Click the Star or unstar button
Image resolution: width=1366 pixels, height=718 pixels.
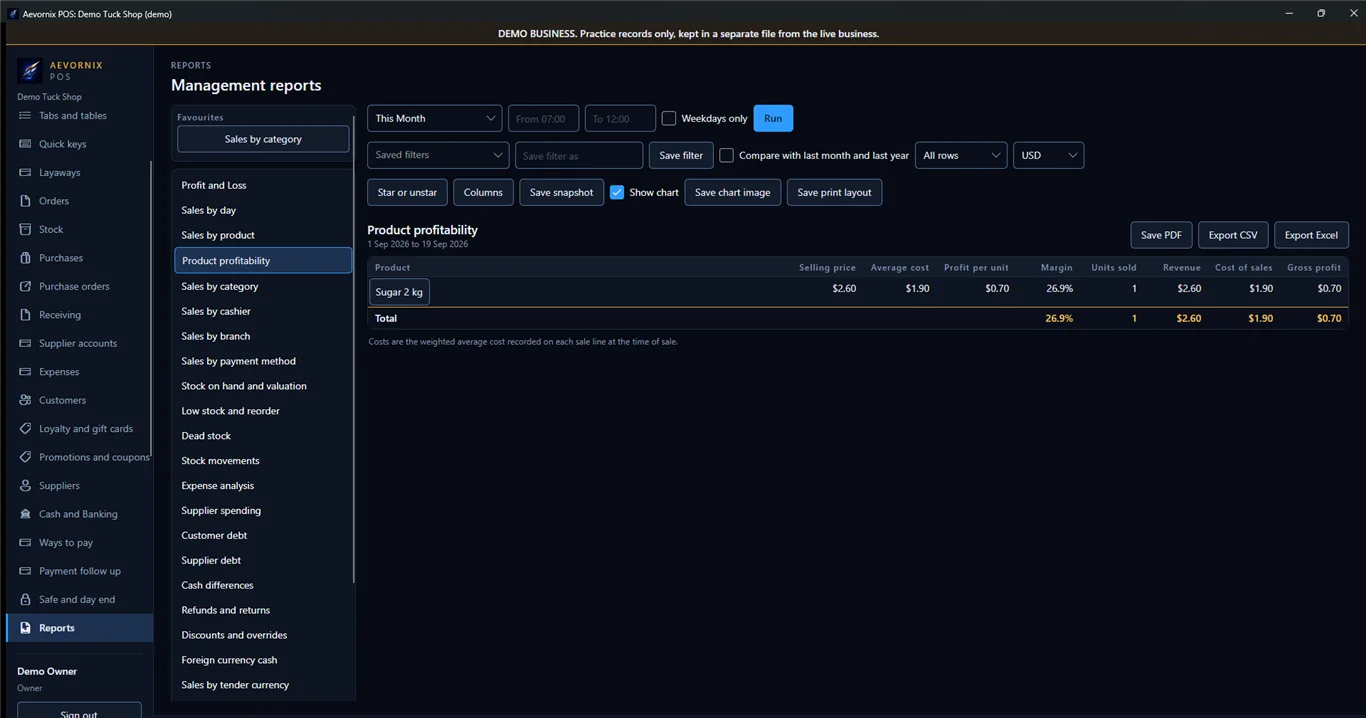click(x=407, y=192)
